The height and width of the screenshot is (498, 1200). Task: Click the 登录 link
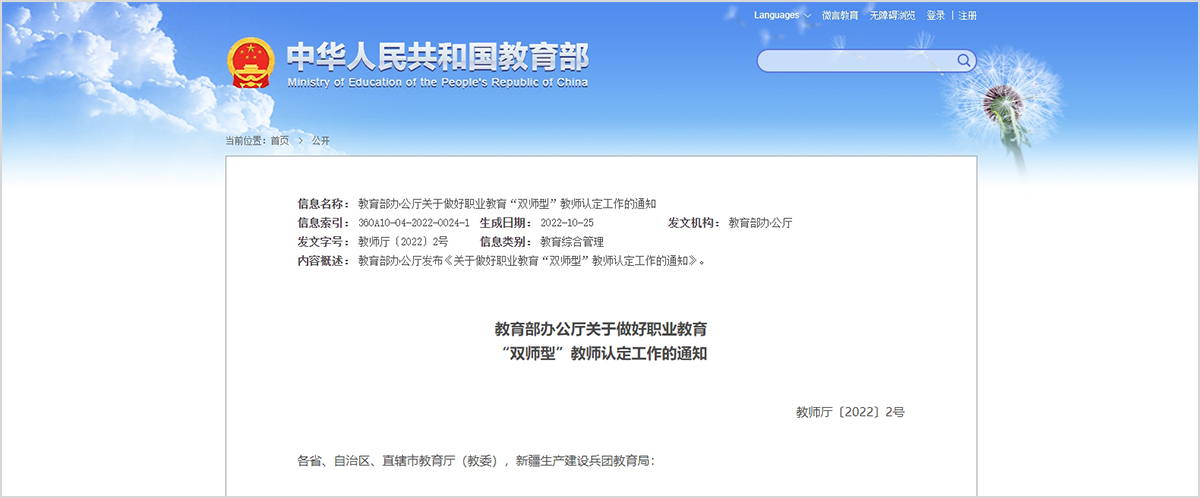[936, 16]
